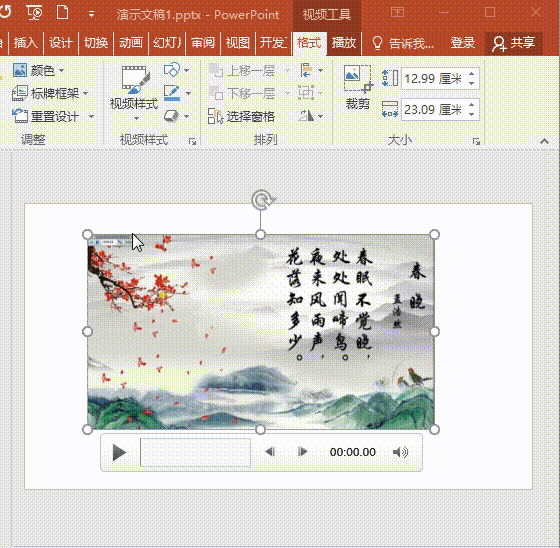Open the 插入 ribbon tab
Screen dimensions: 560x548
point(25,43)
